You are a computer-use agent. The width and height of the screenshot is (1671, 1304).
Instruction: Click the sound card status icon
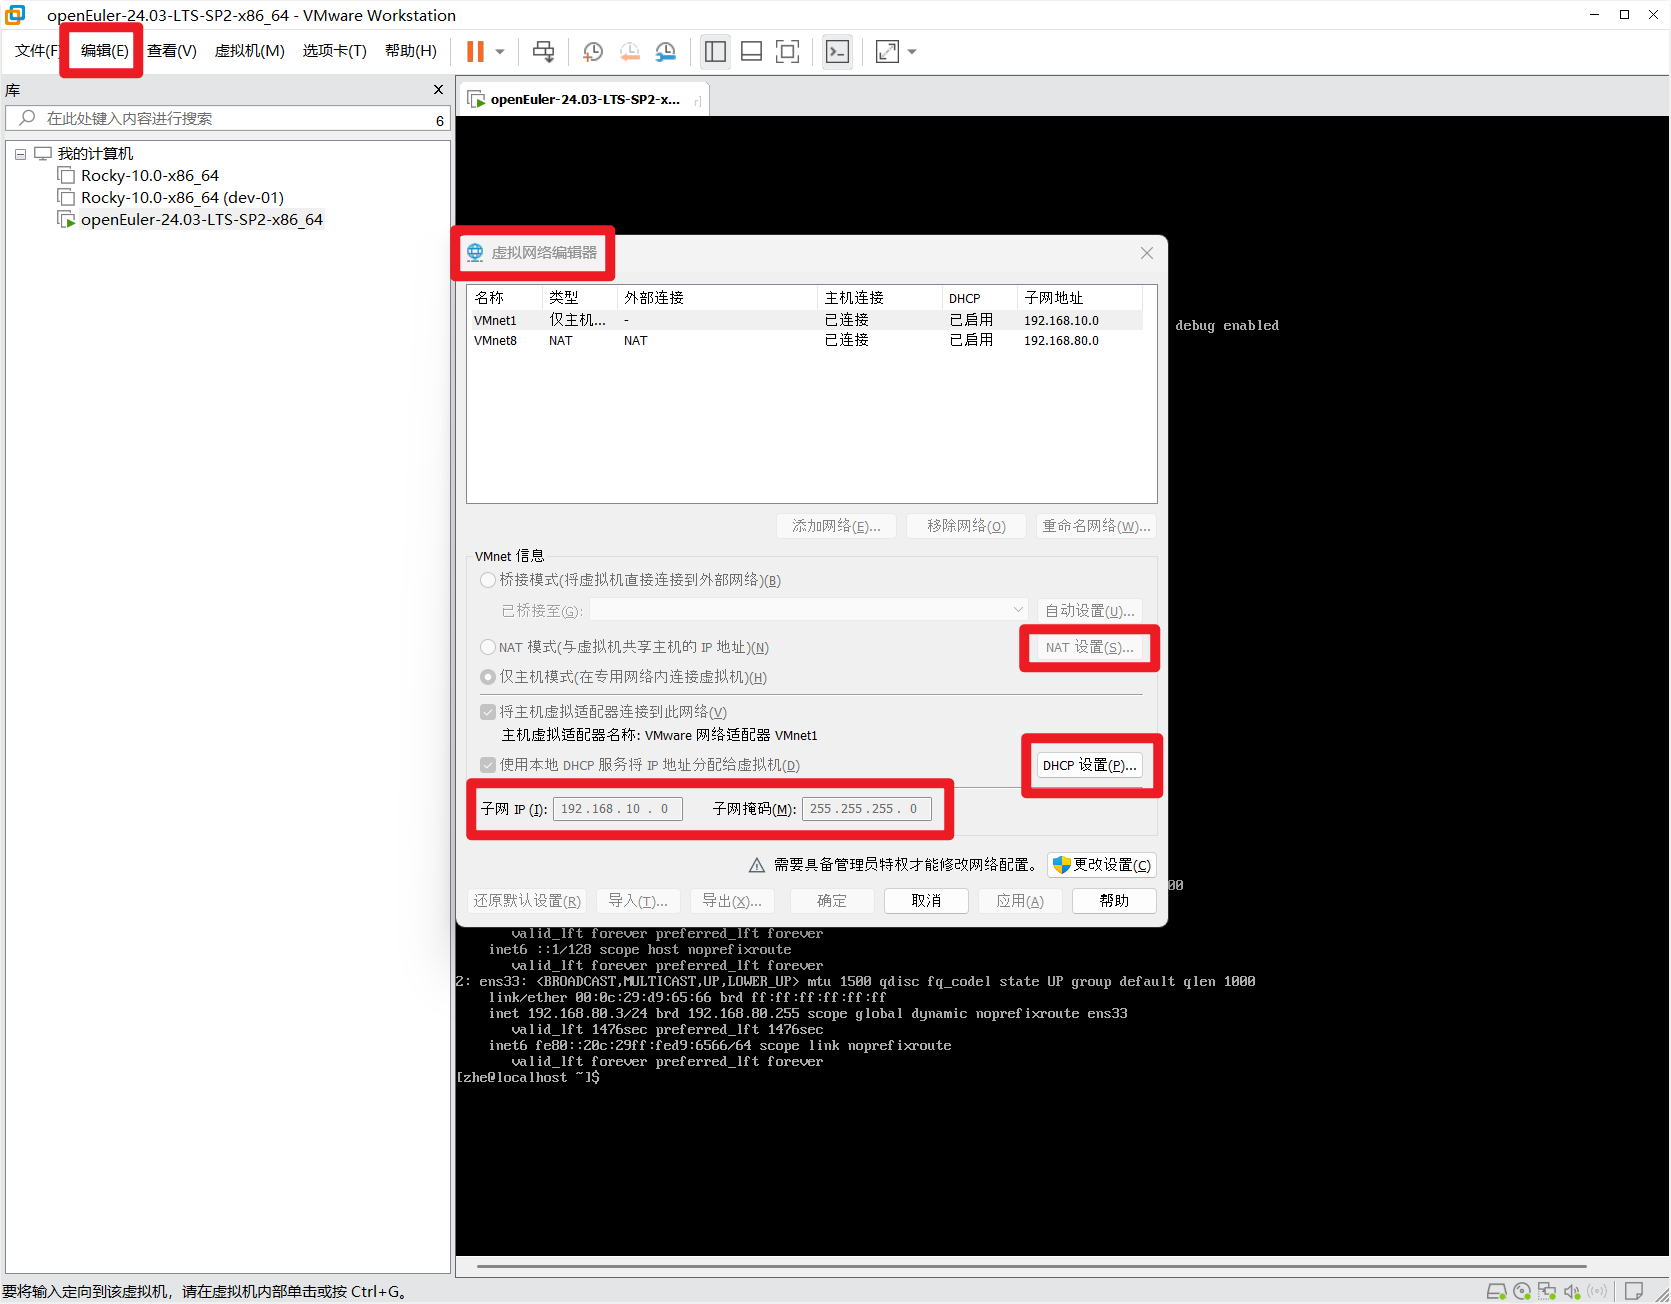pyautogui.click(x=1572, y=1291)
